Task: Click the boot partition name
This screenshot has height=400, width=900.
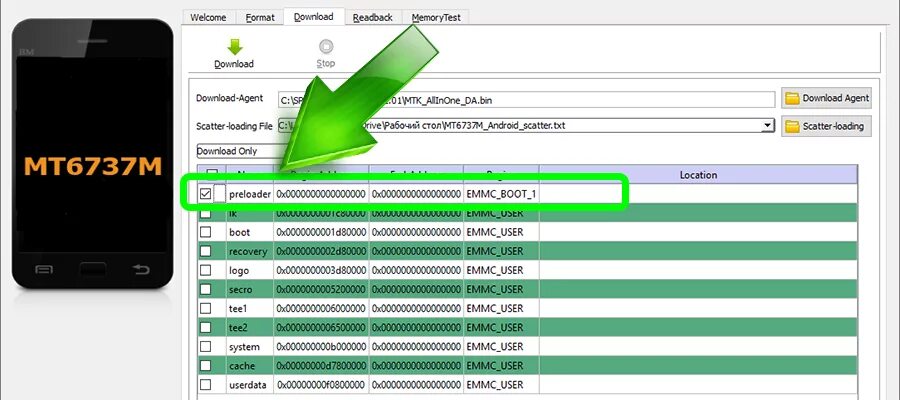Action: coord(239,232)
